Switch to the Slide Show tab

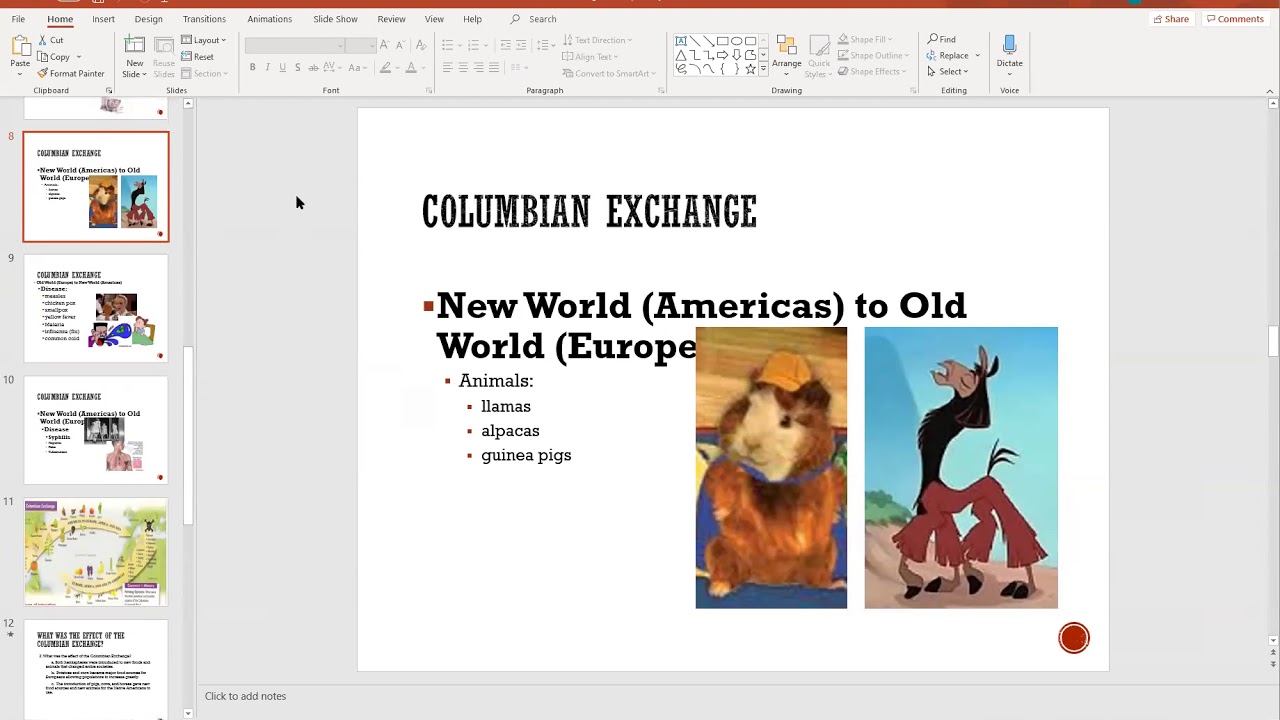(x=335, y=19)
